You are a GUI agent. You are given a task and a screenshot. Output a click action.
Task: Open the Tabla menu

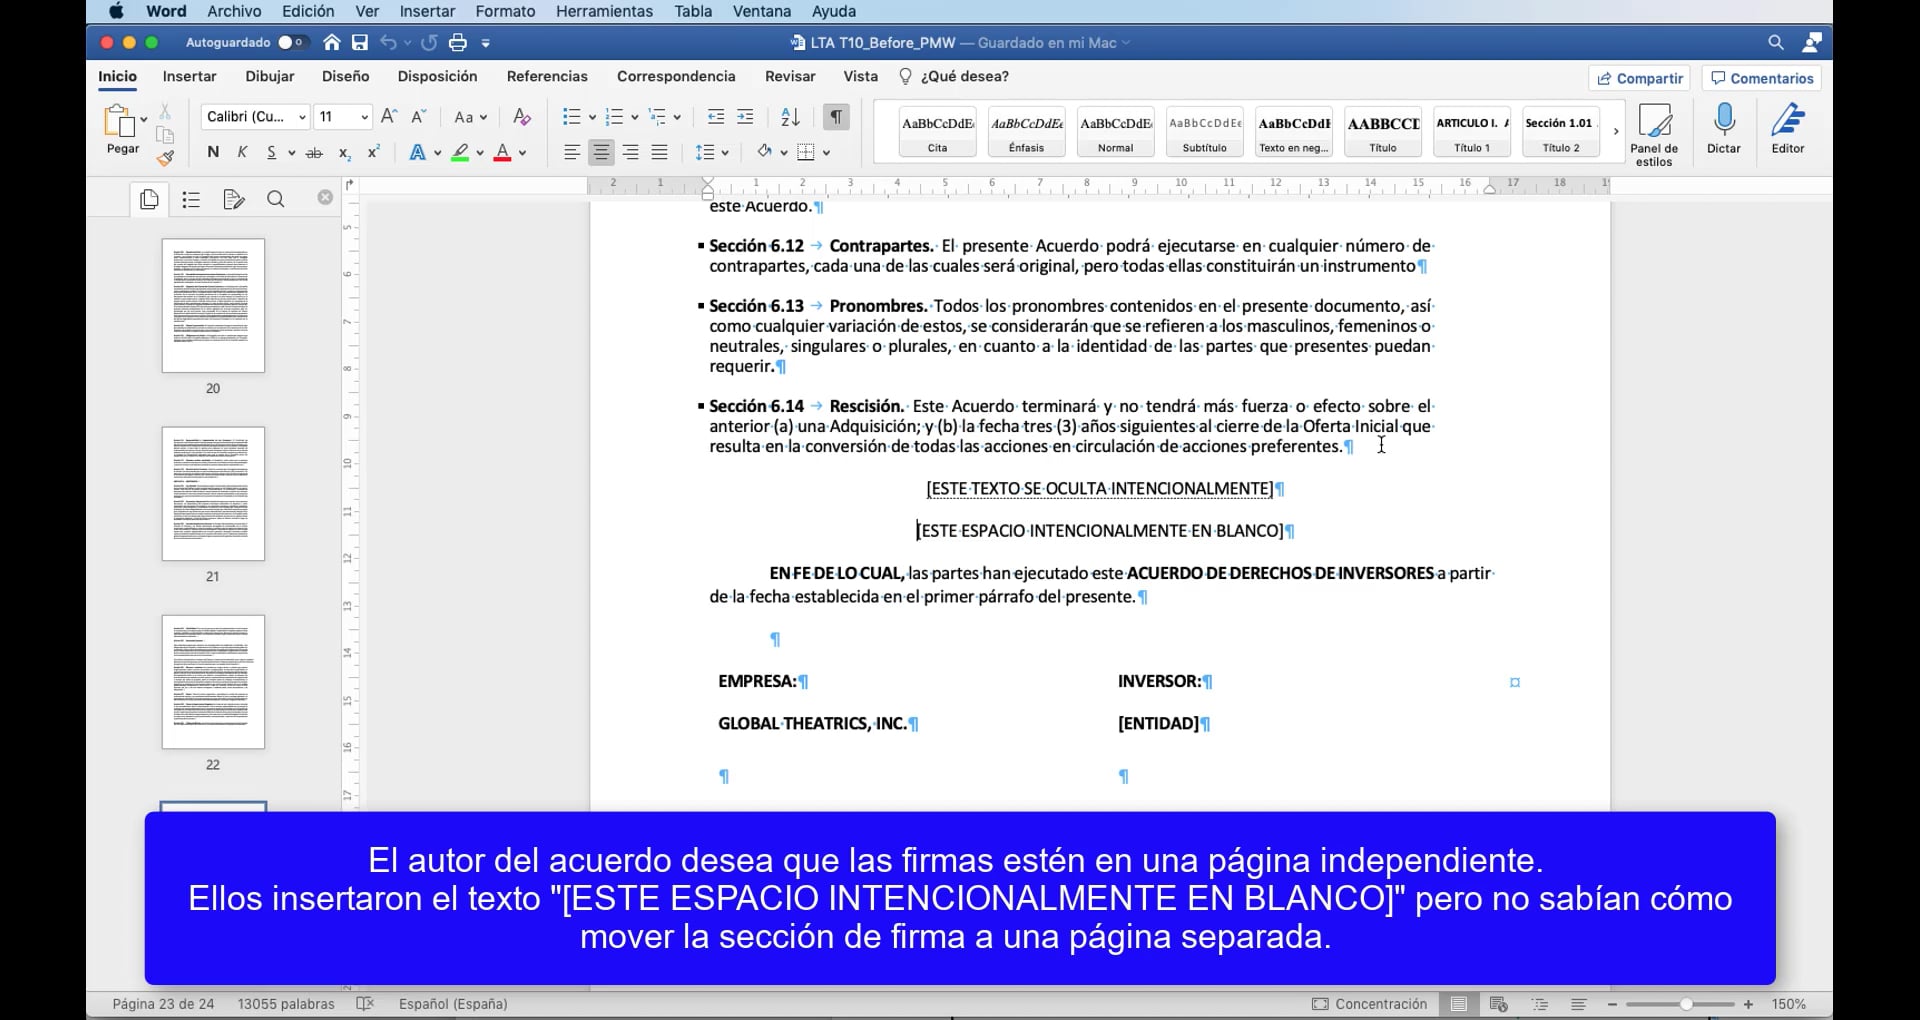692,11
